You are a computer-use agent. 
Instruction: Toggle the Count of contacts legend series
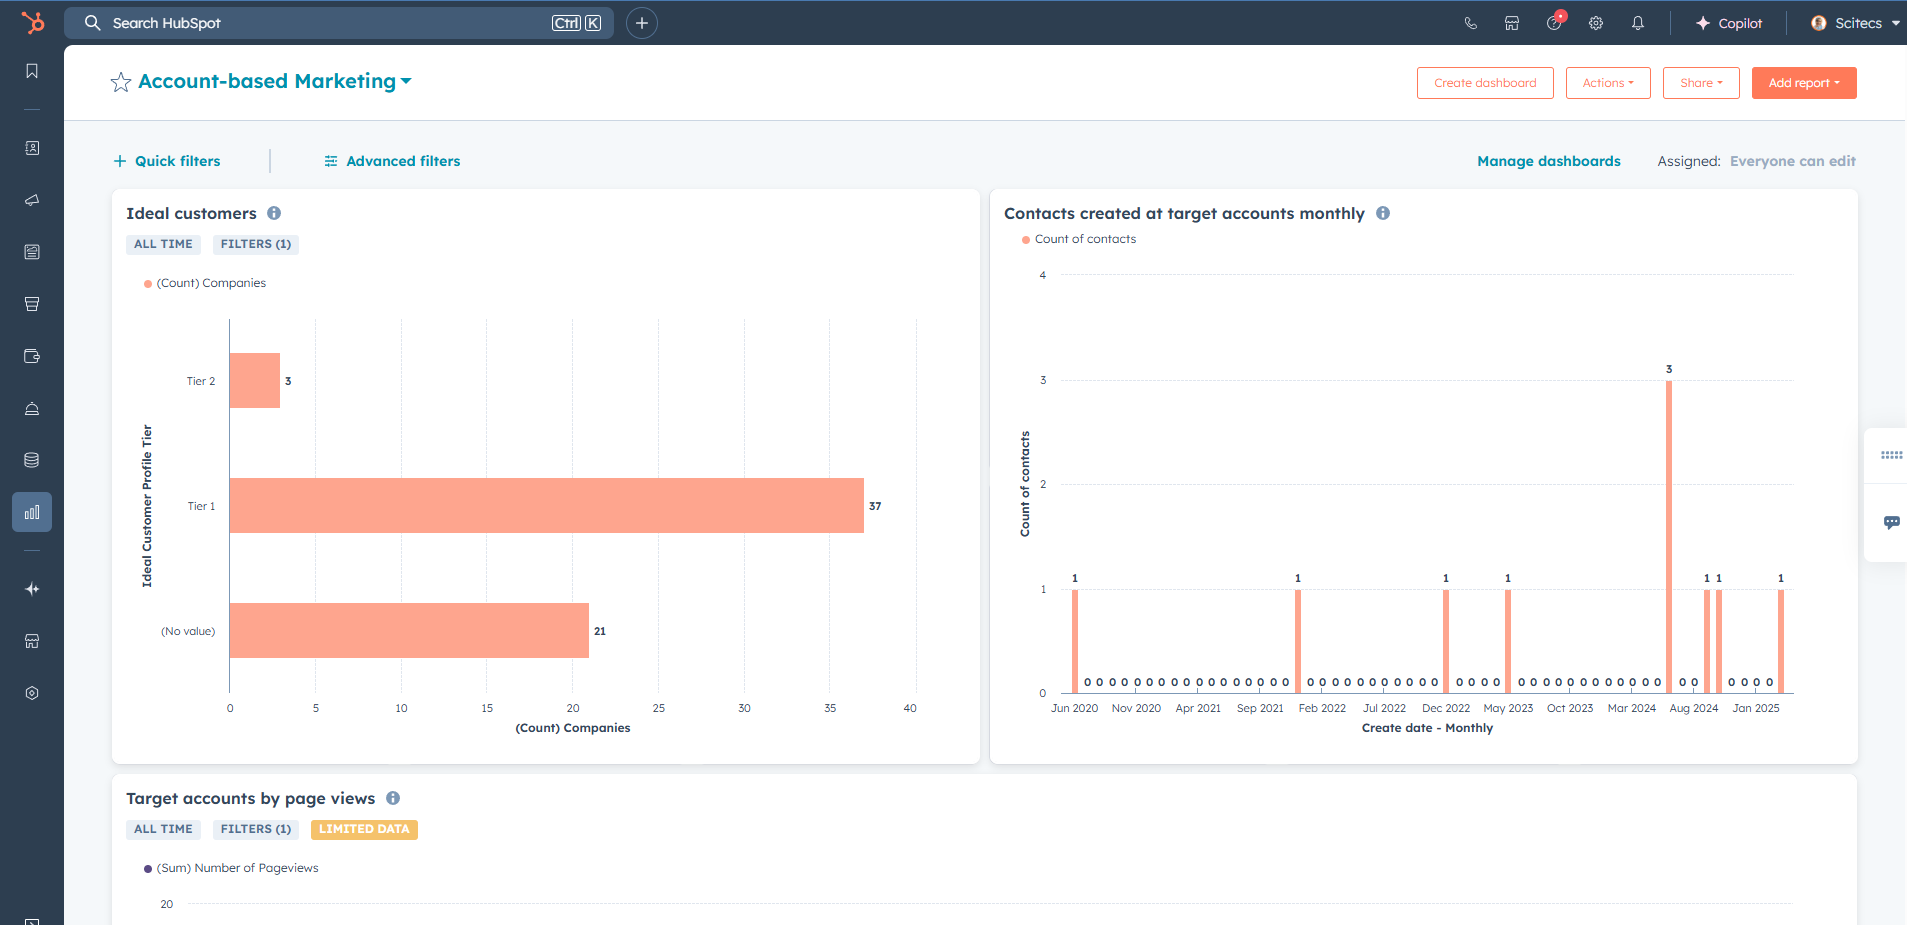(1084, 239)
